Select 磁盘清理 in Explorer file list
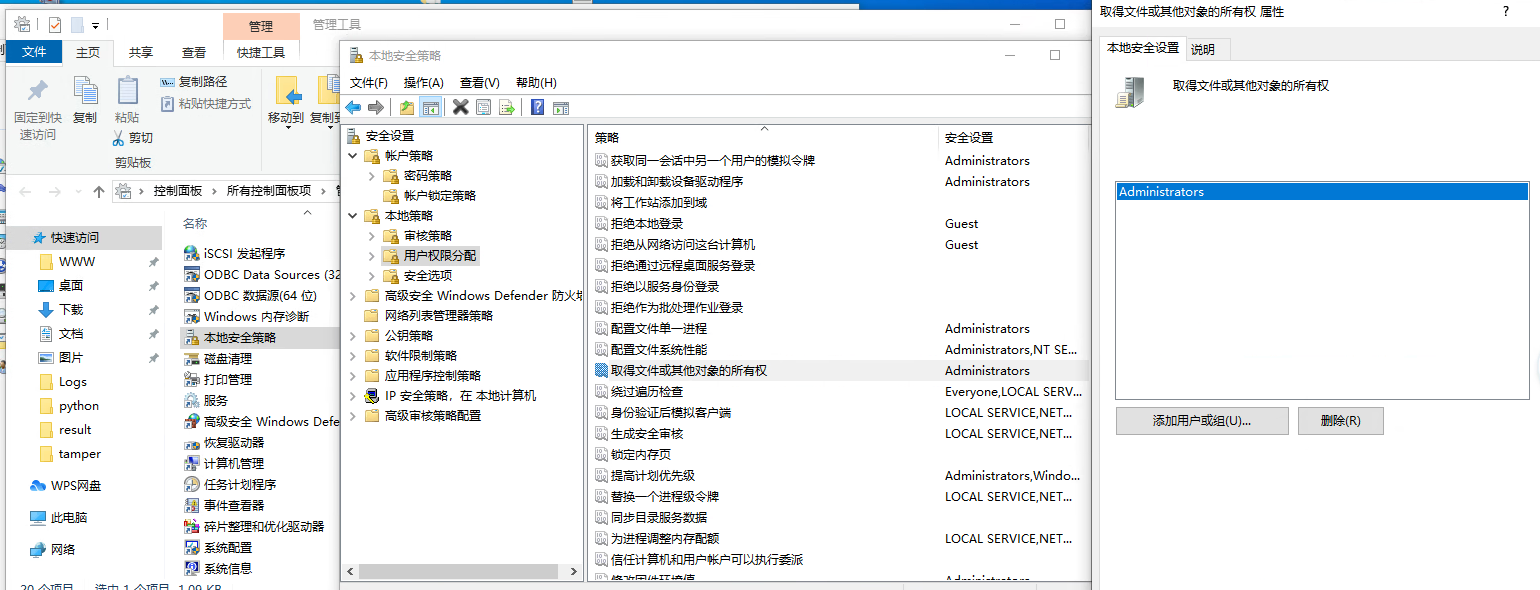The width and height of the screenshot is (1540, 590). 218,358
